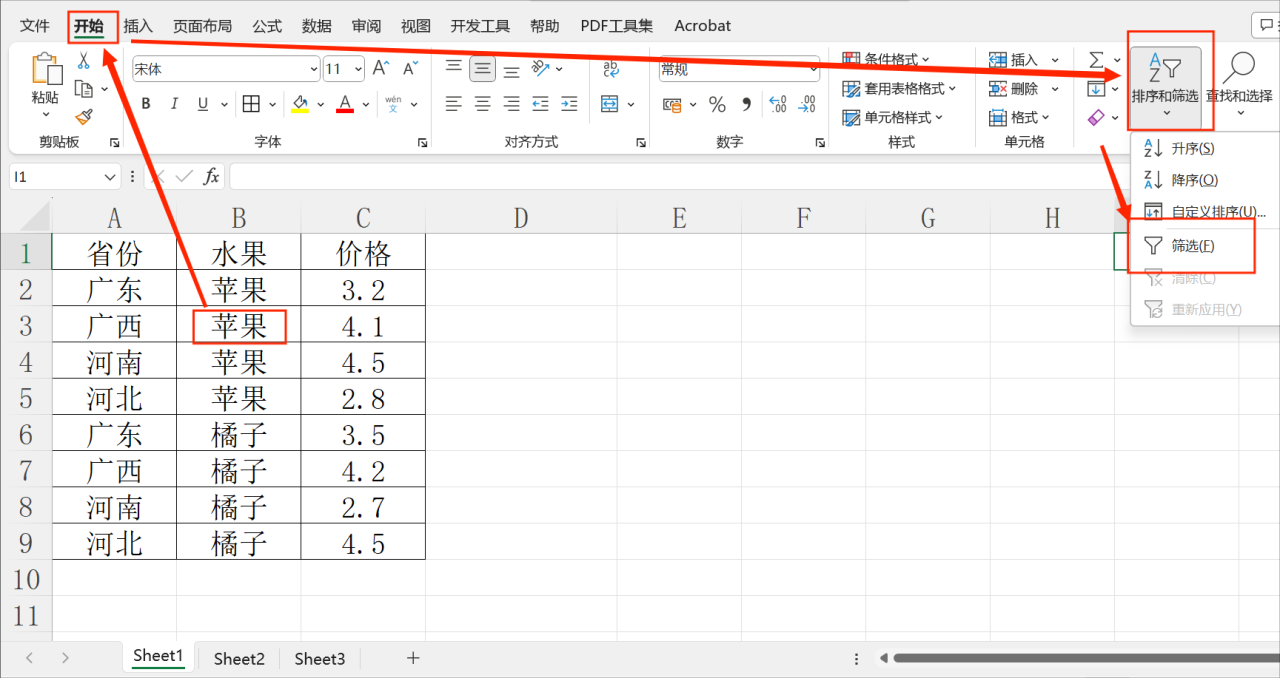Click the decrease decimal icon
1280x678 pixels.
806,104
